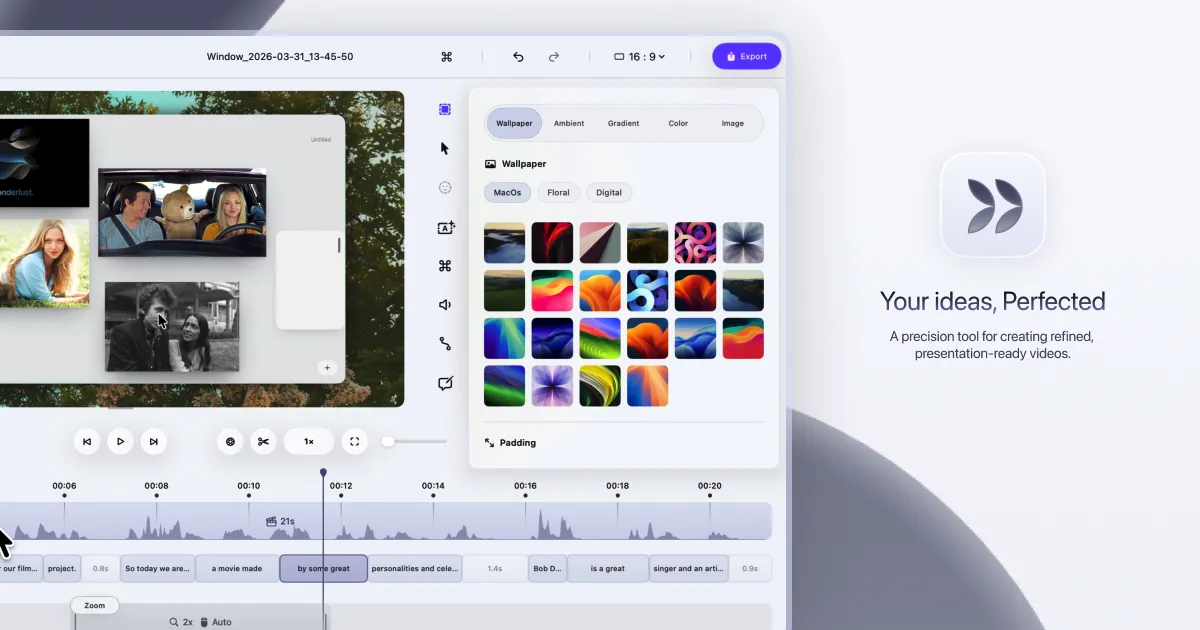Skip to the end of video
The height and width of the screenshot is (630, 1200).
pos(153,441)
